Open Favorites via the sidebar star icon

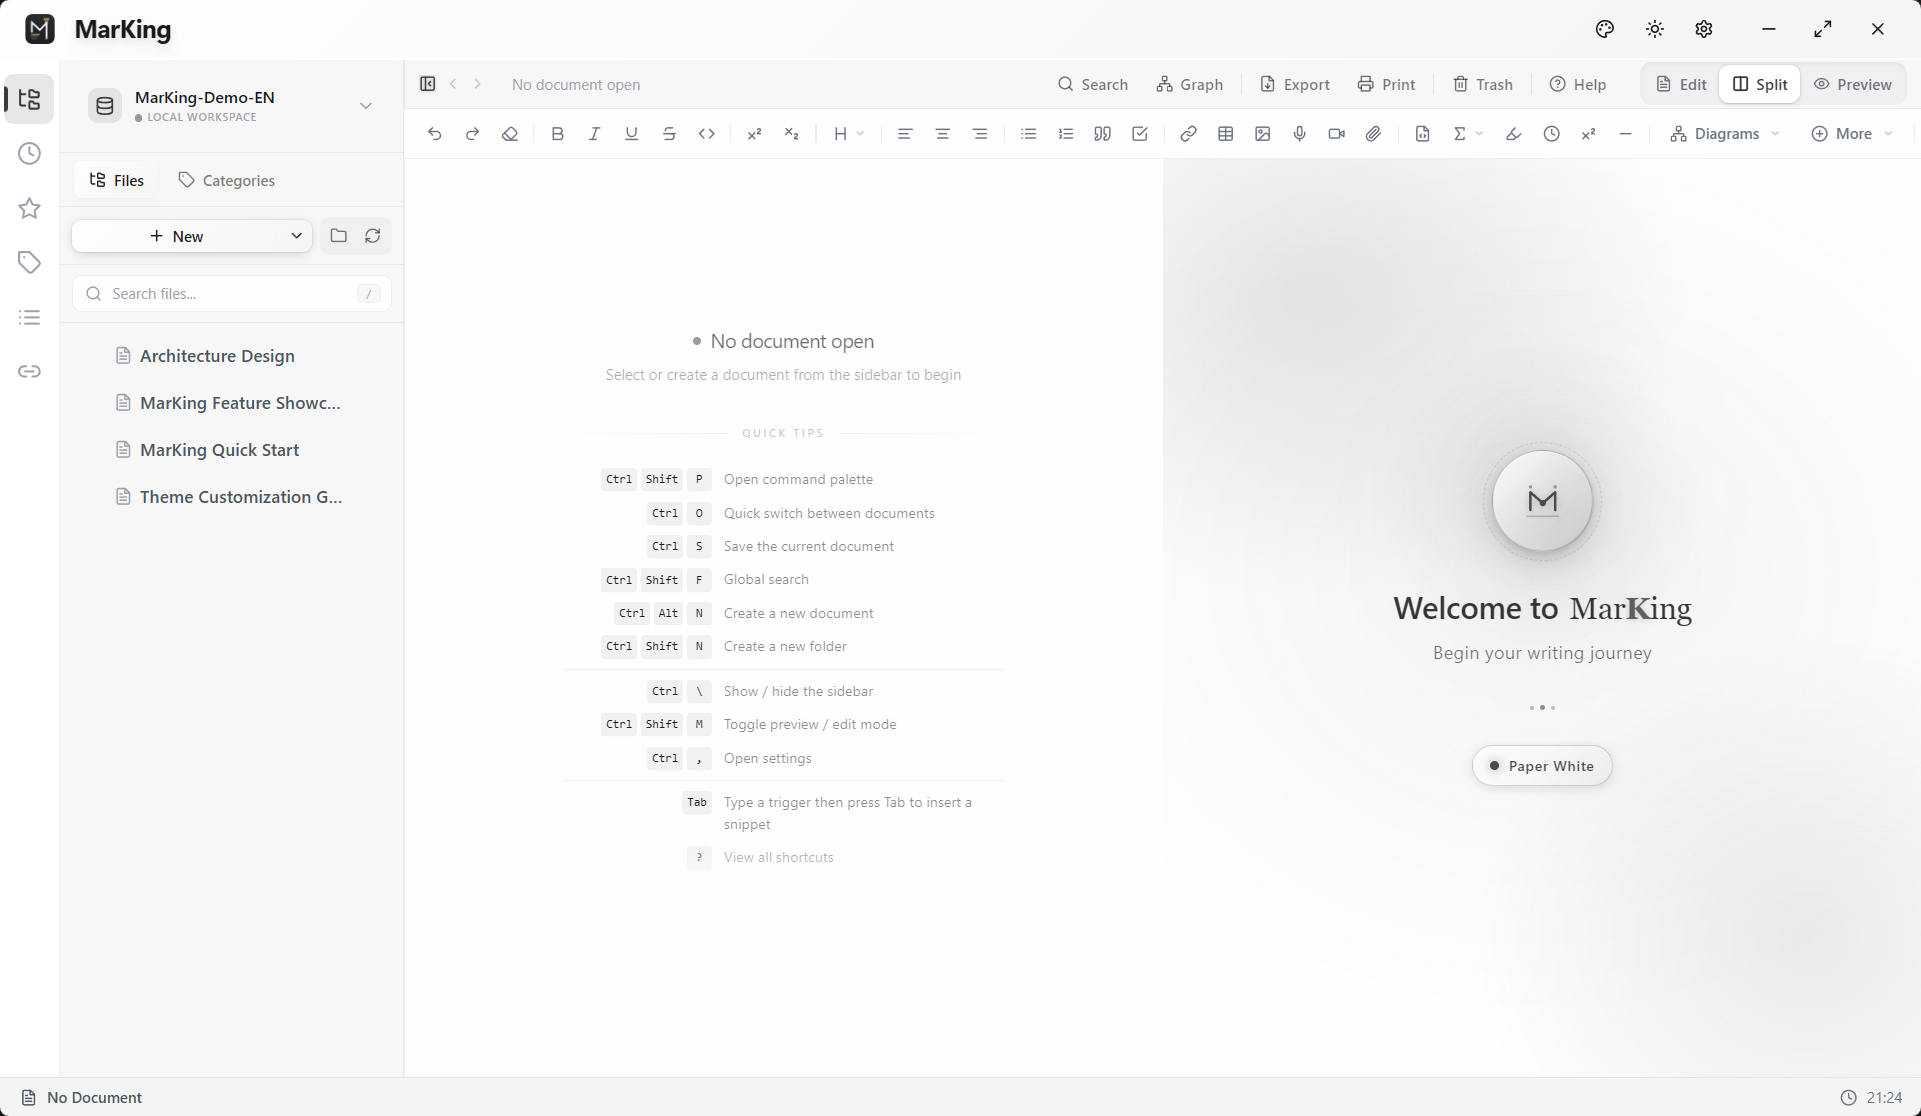pos(29,208)
